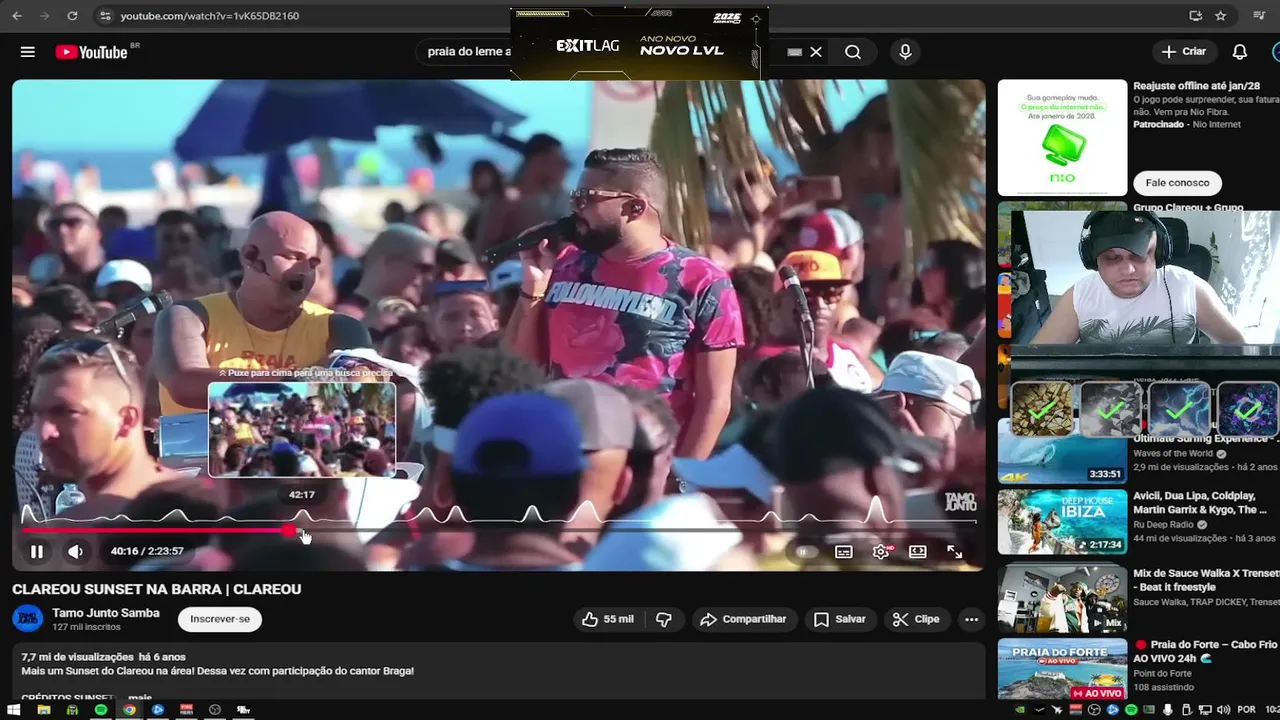Image resolution: width=1280 pixels, height=720 pixels.
Task: Save the video with Salvar
Action: point(840,619)
